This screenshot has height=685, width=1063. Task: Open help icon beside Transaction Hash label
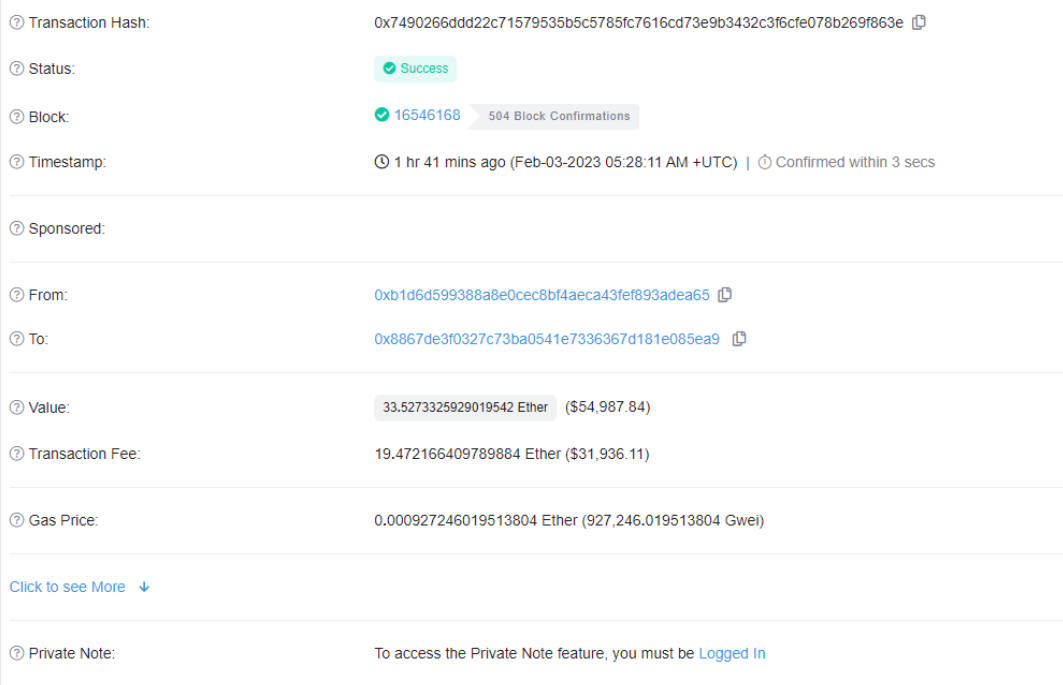pos(17,22)
